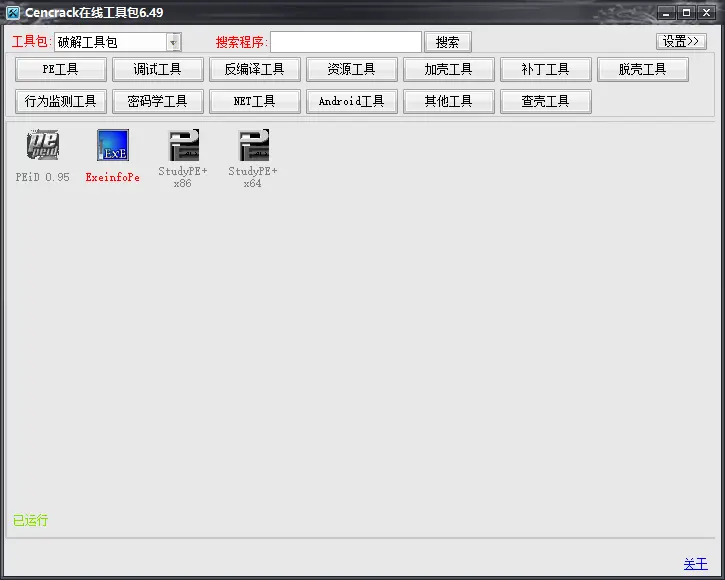Viewport: 725px width, 580px height.
Task: Select the PE工具 category
Action: click(x=61, y=69)
